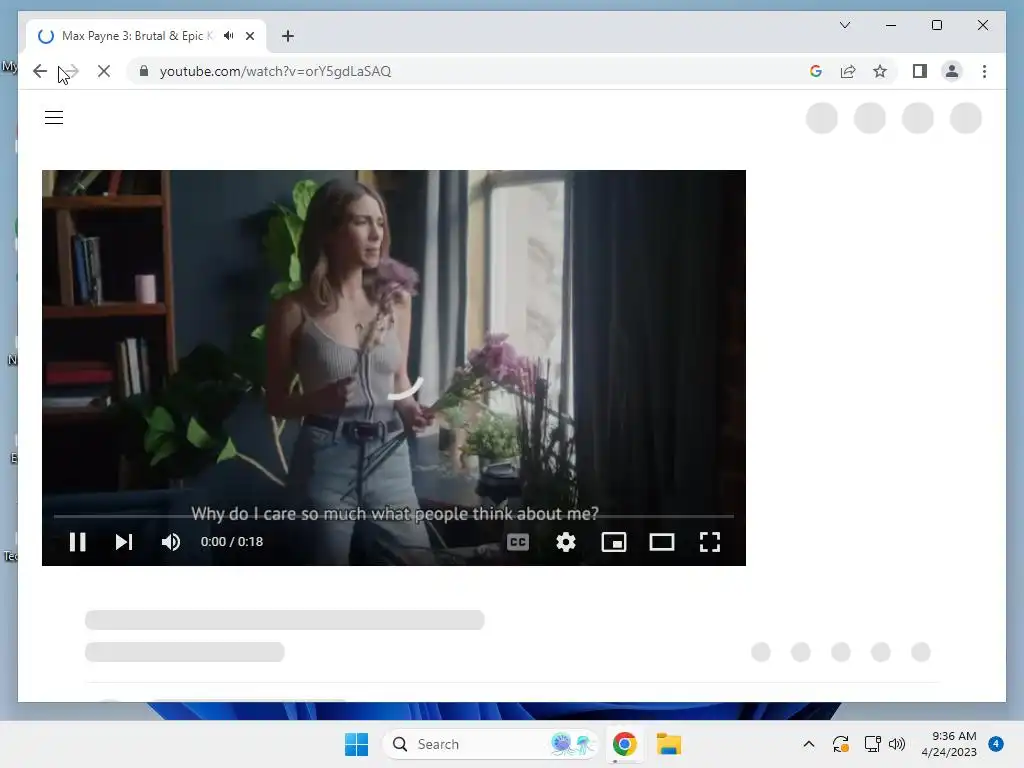Close the Max Payne 3 tab
This screenshot has height=768, width=1024.
click(x=249, y=36)
